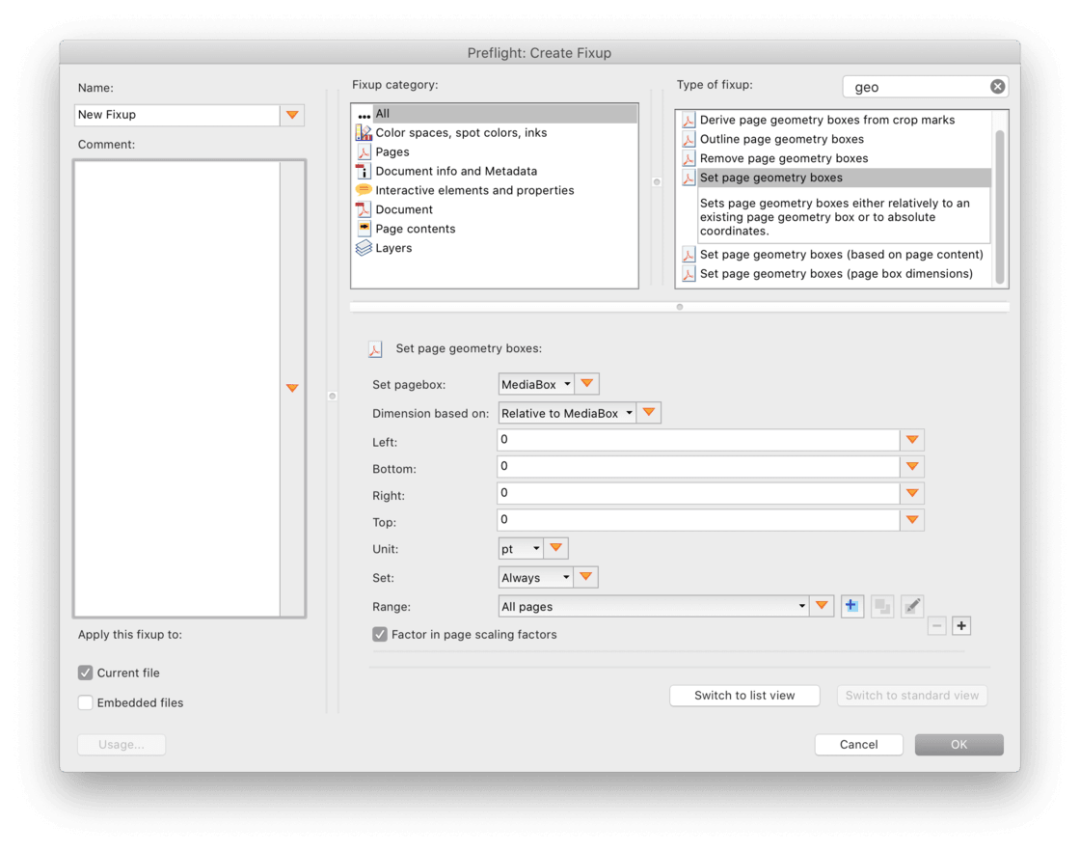Open the Range All pages dropdown

(653, 607)
